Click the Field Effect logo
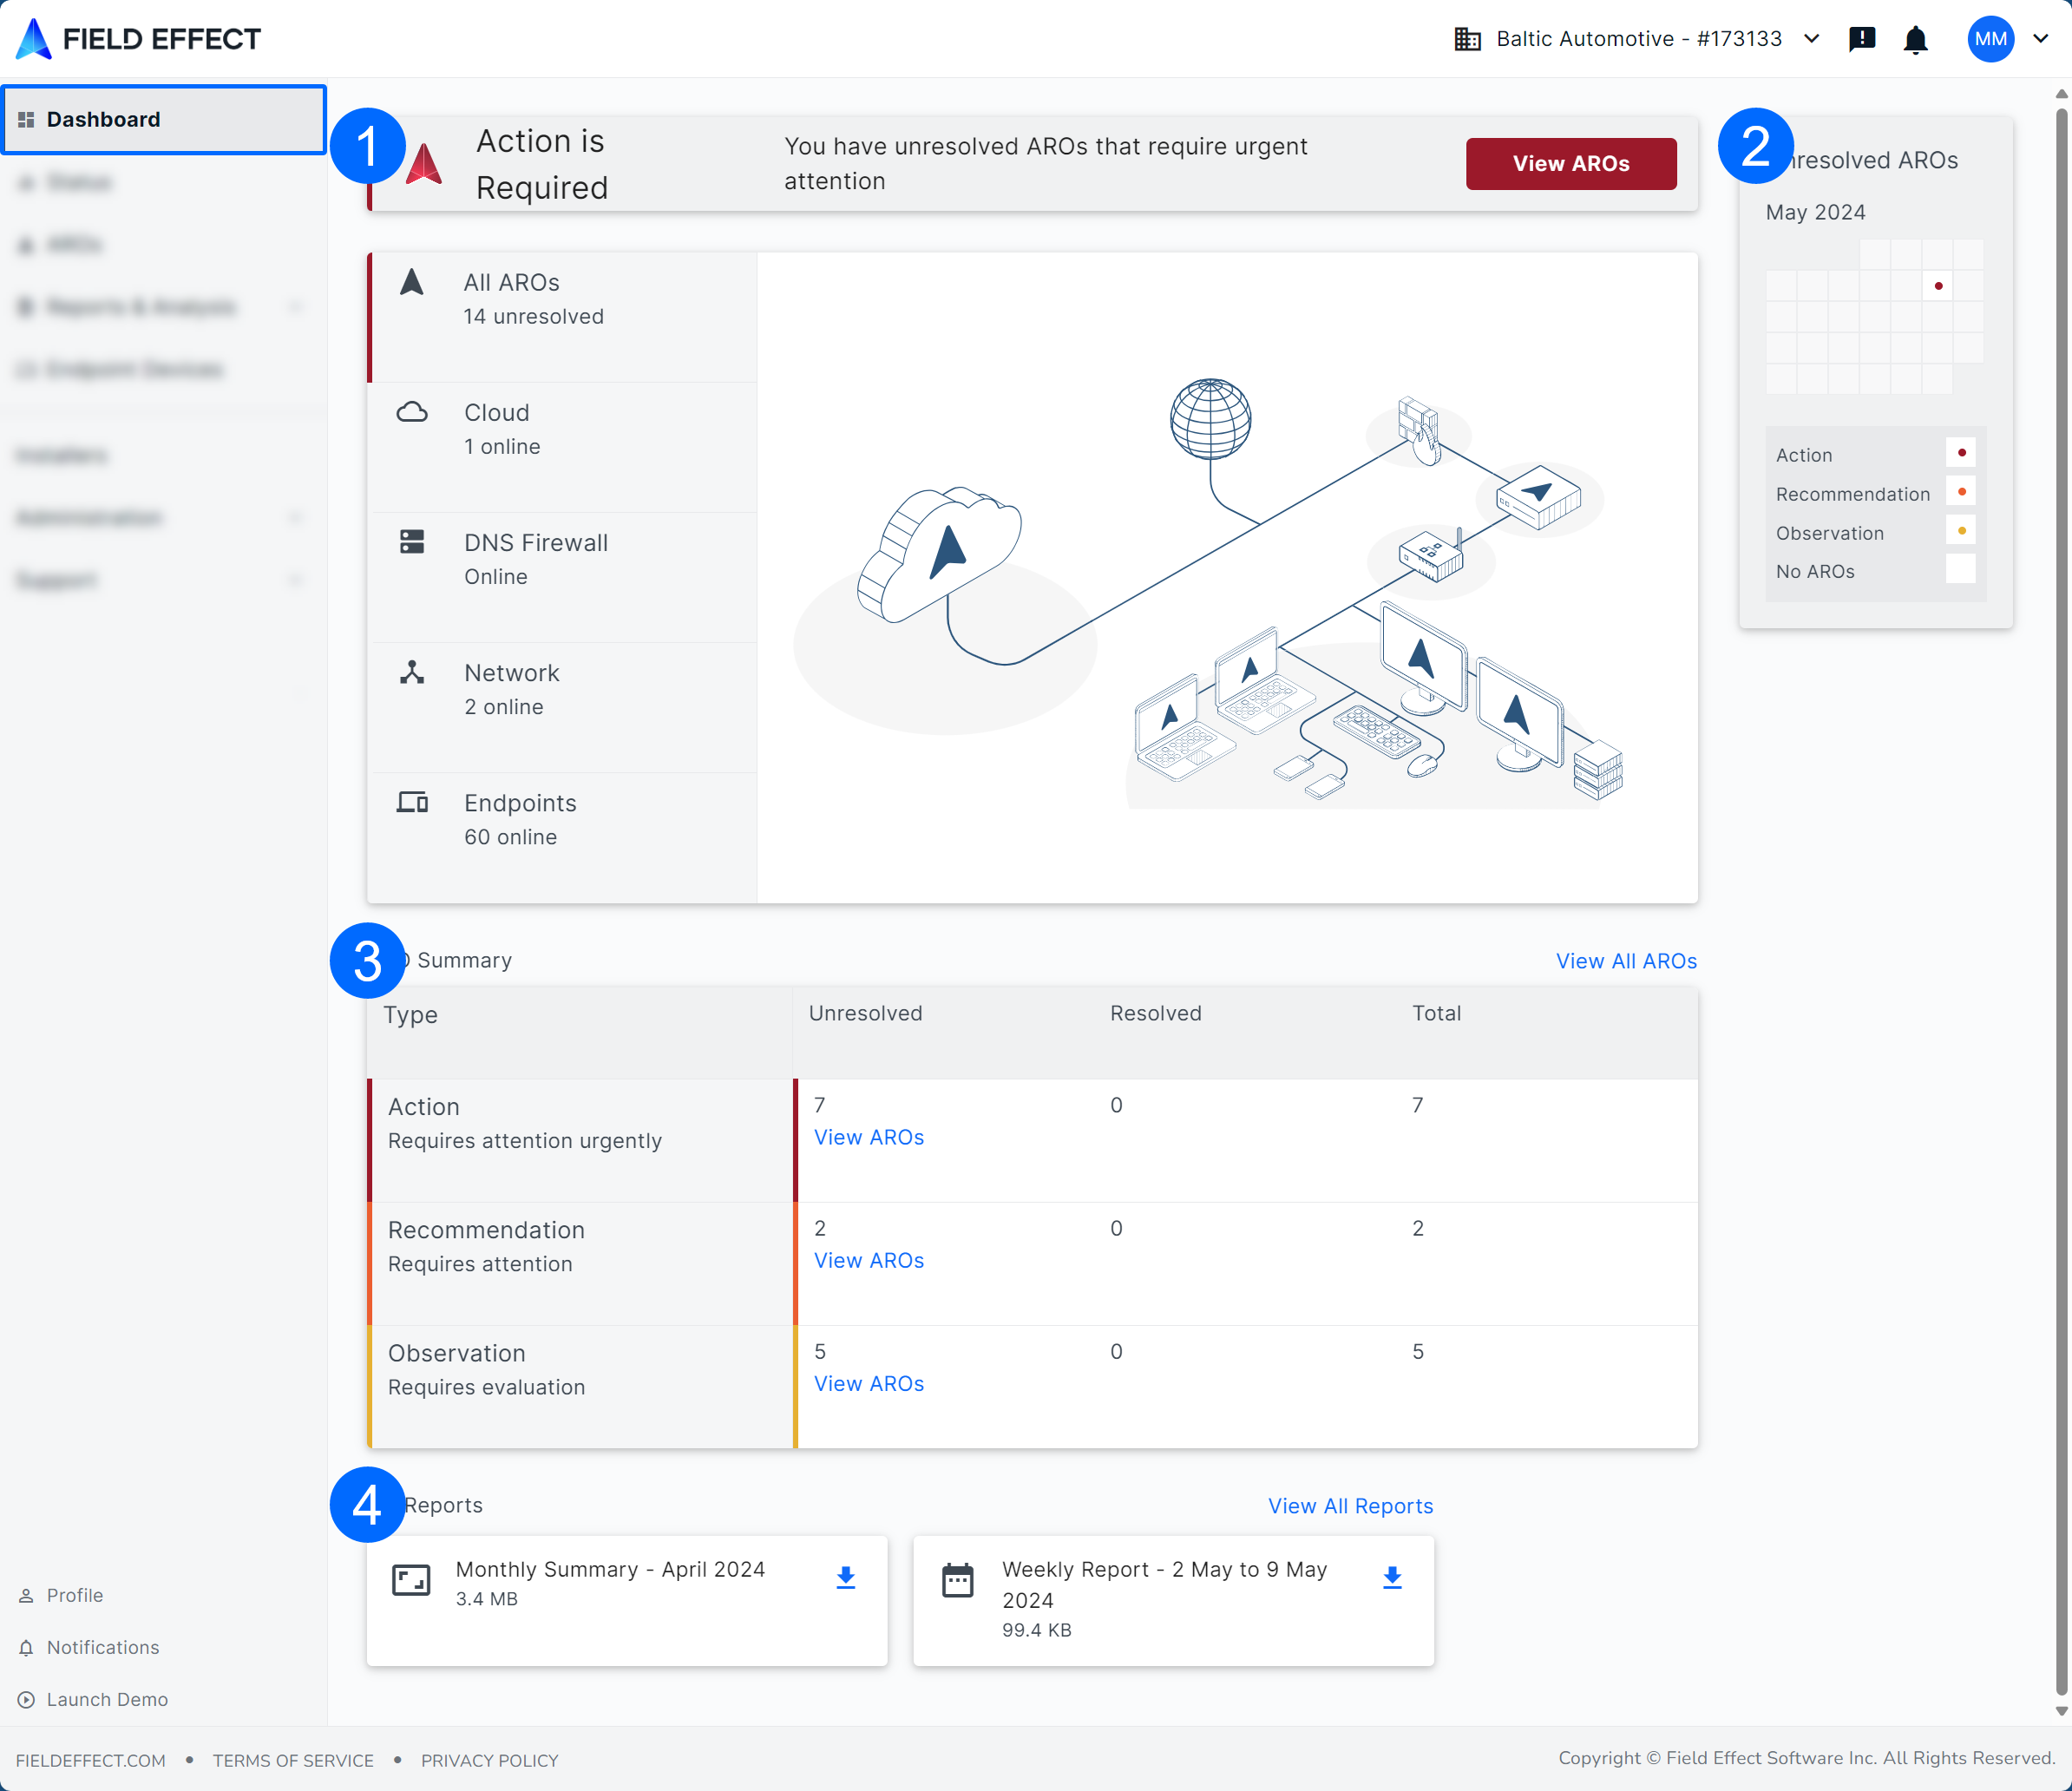This screenshot has width=2072, height=1791. click(138, 39)
